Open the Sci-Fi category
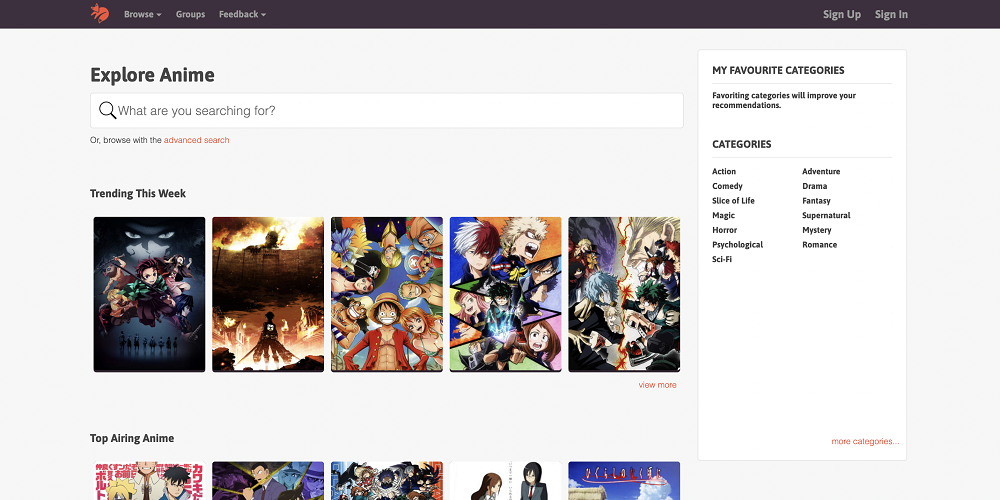Image resolution: width=1000 pixels, height=500 pixels. 723,259
